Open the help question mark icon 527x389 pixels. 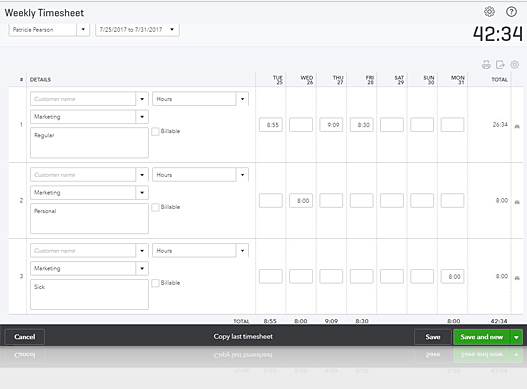click(511, 12)
